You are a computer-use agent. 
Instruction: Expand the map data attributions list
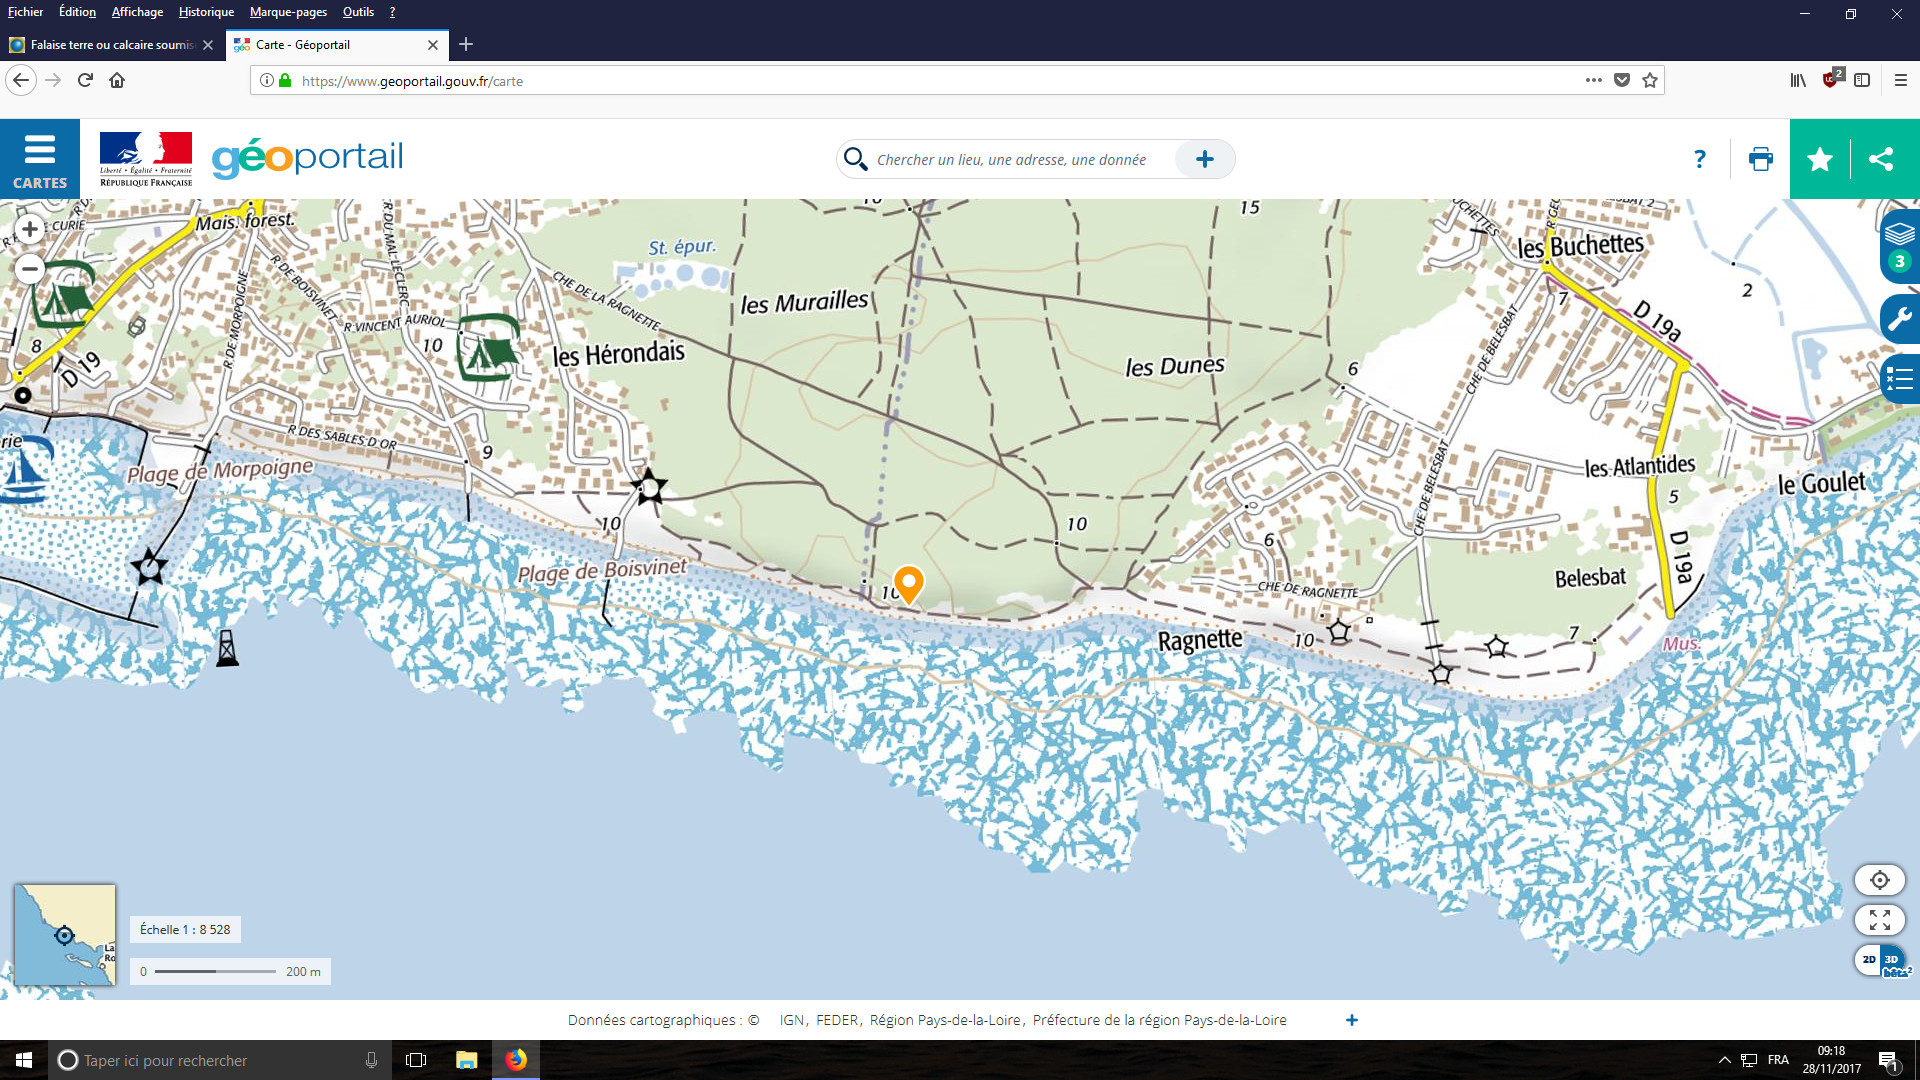(1351, 1020)
